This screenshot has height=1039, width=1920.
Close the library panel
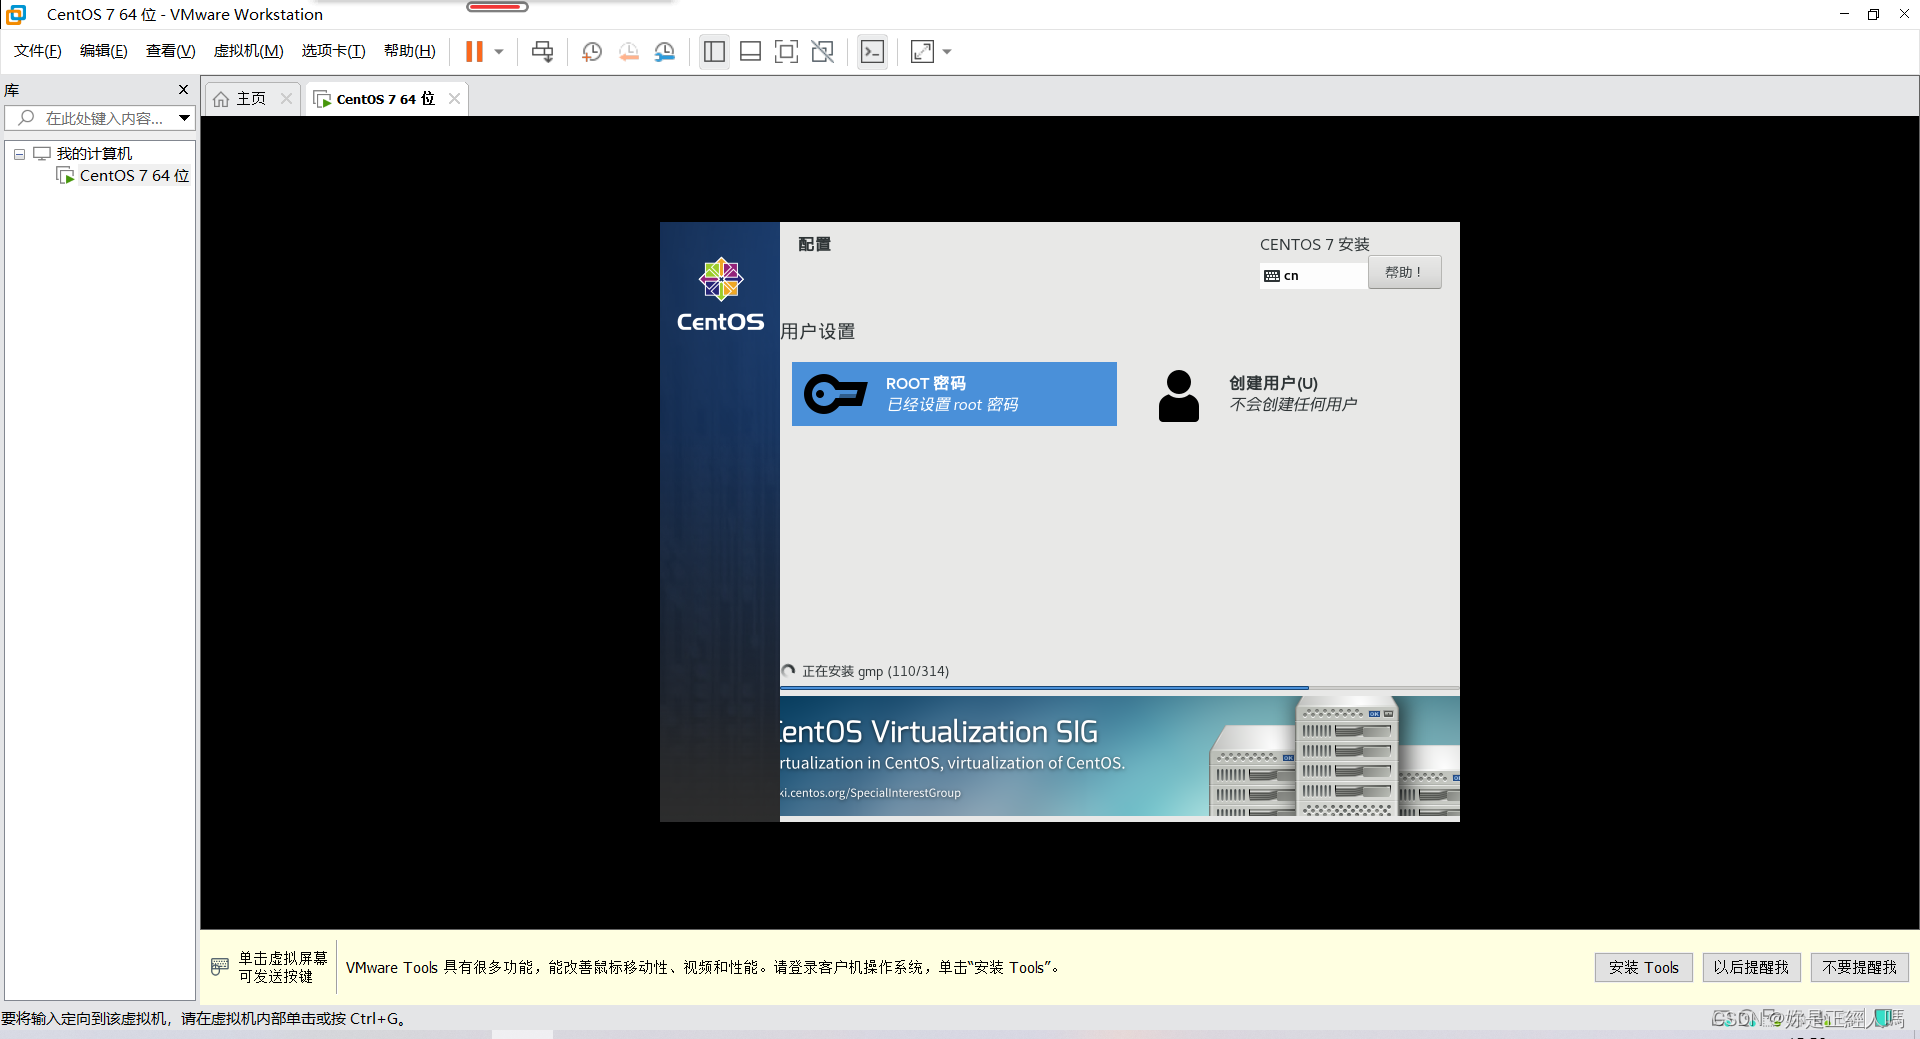pyautogui.click(x=183, y=89)
